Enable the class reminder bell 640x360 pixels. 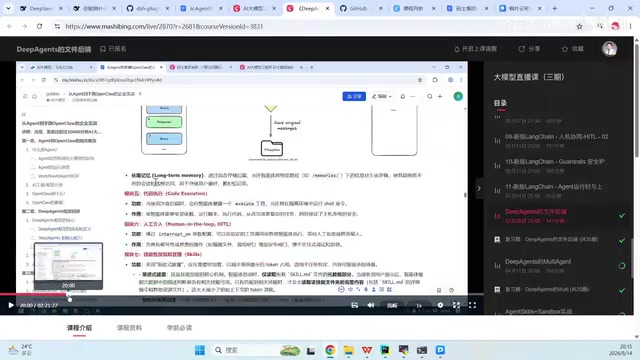[x=476, y=49]
